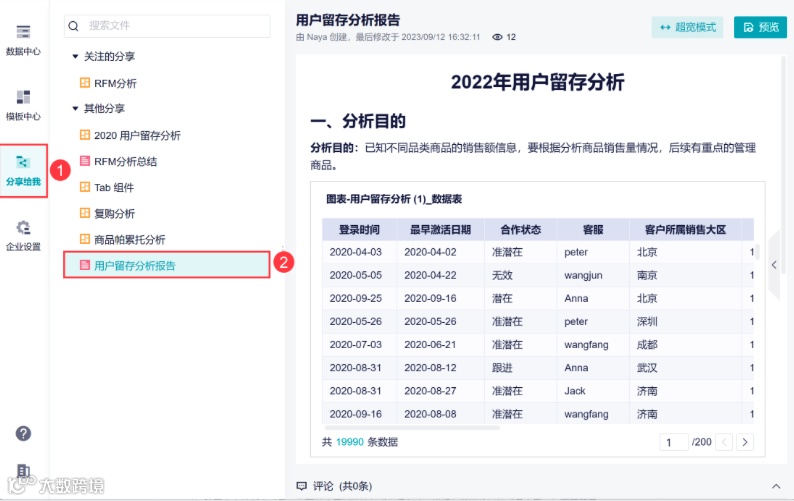Click the RFM分析总结 report icon
This screenshot has width=794, height=501.
pos(85,161)
